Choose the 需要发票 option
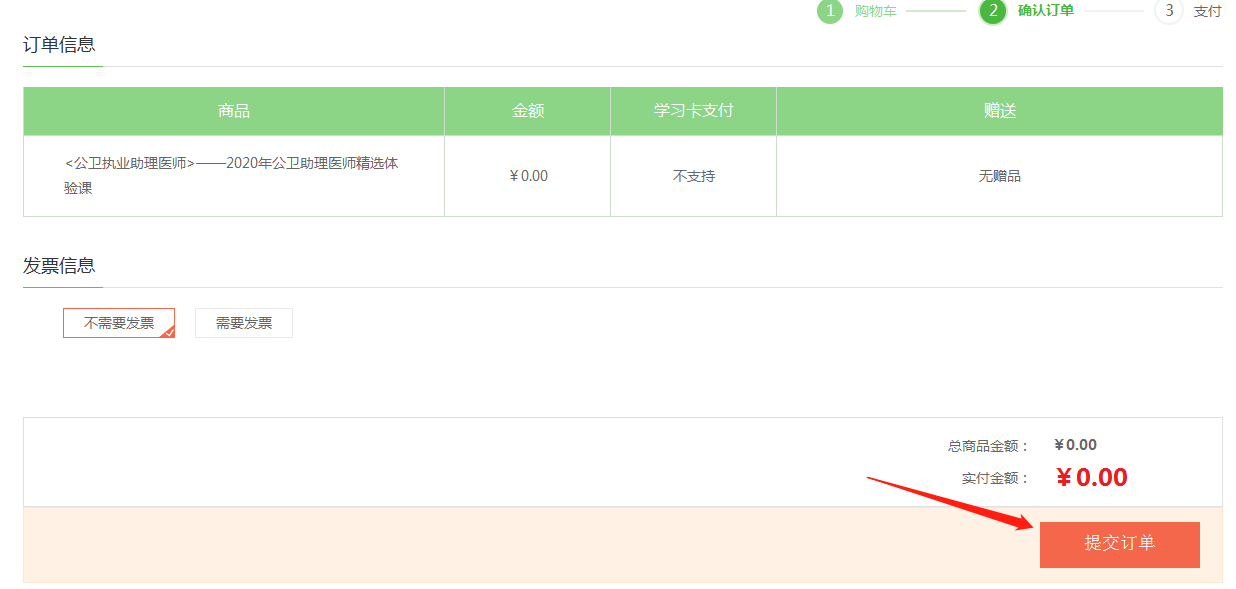The image size is (1236, 589). 244,323
